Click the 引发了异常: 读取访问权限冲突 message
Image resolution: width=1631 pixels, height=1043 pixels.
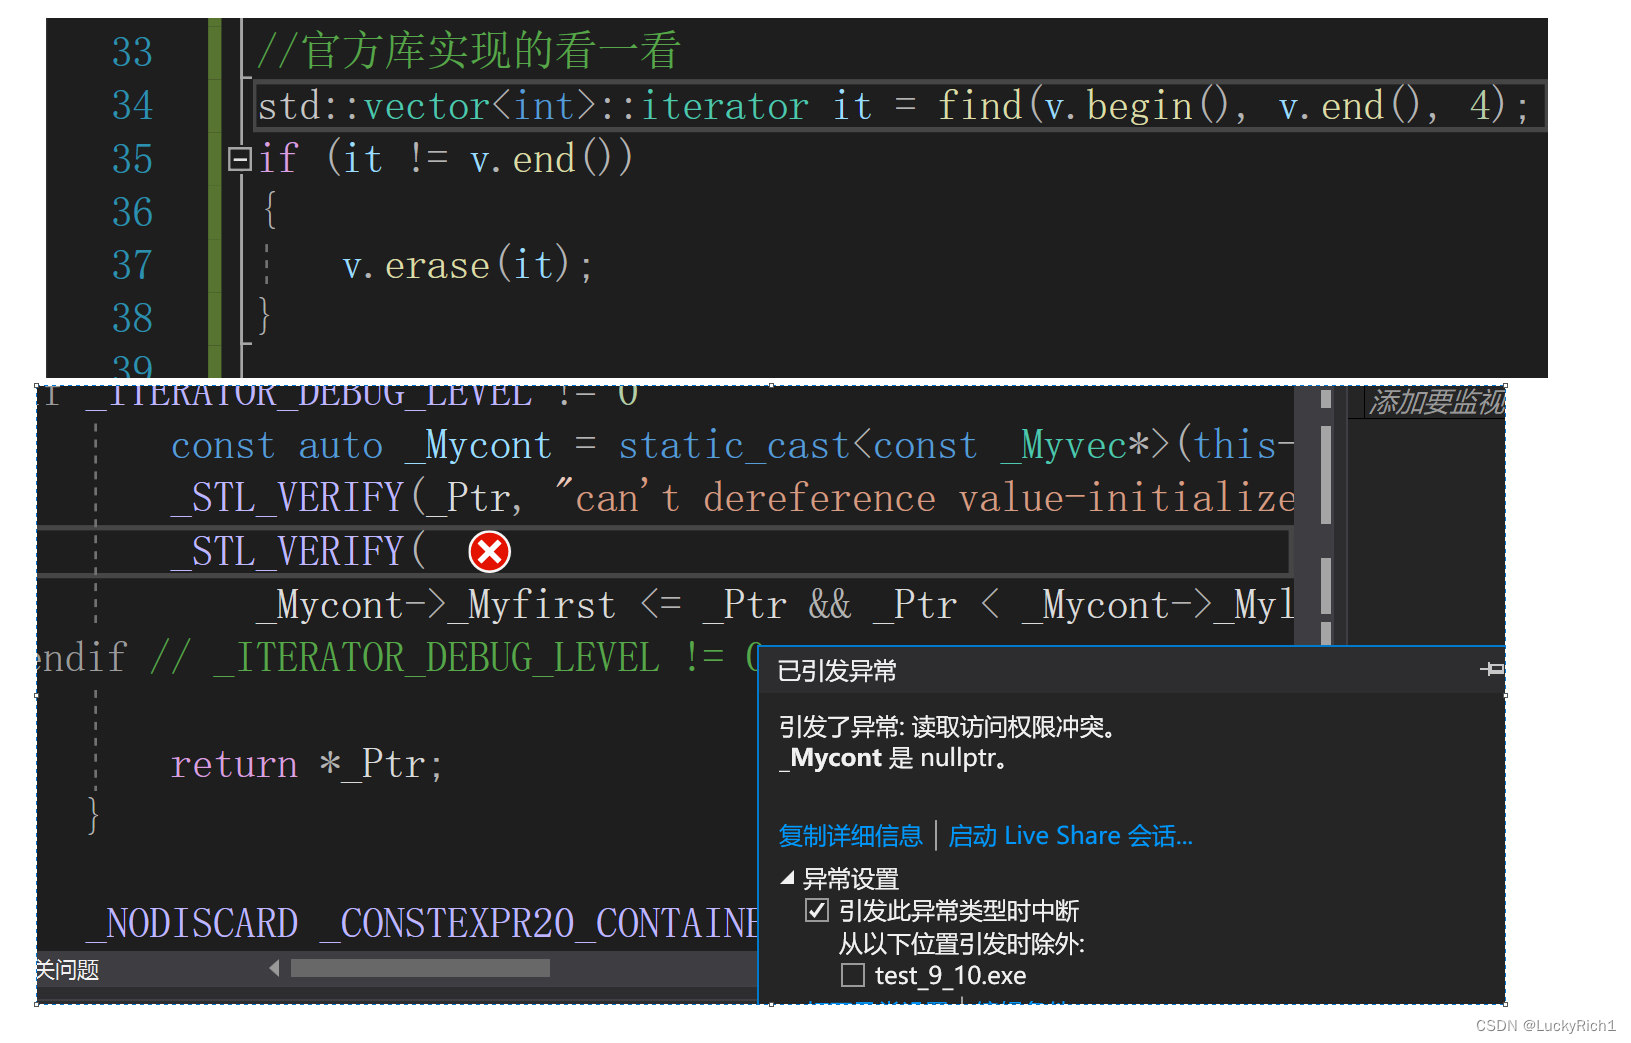click(947, 727)
